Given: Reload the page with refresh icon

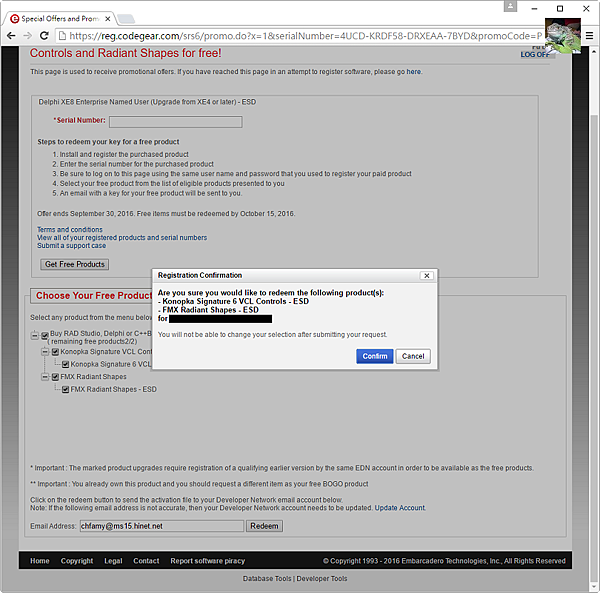Looking at the screenshot, I should click(44, 36).
